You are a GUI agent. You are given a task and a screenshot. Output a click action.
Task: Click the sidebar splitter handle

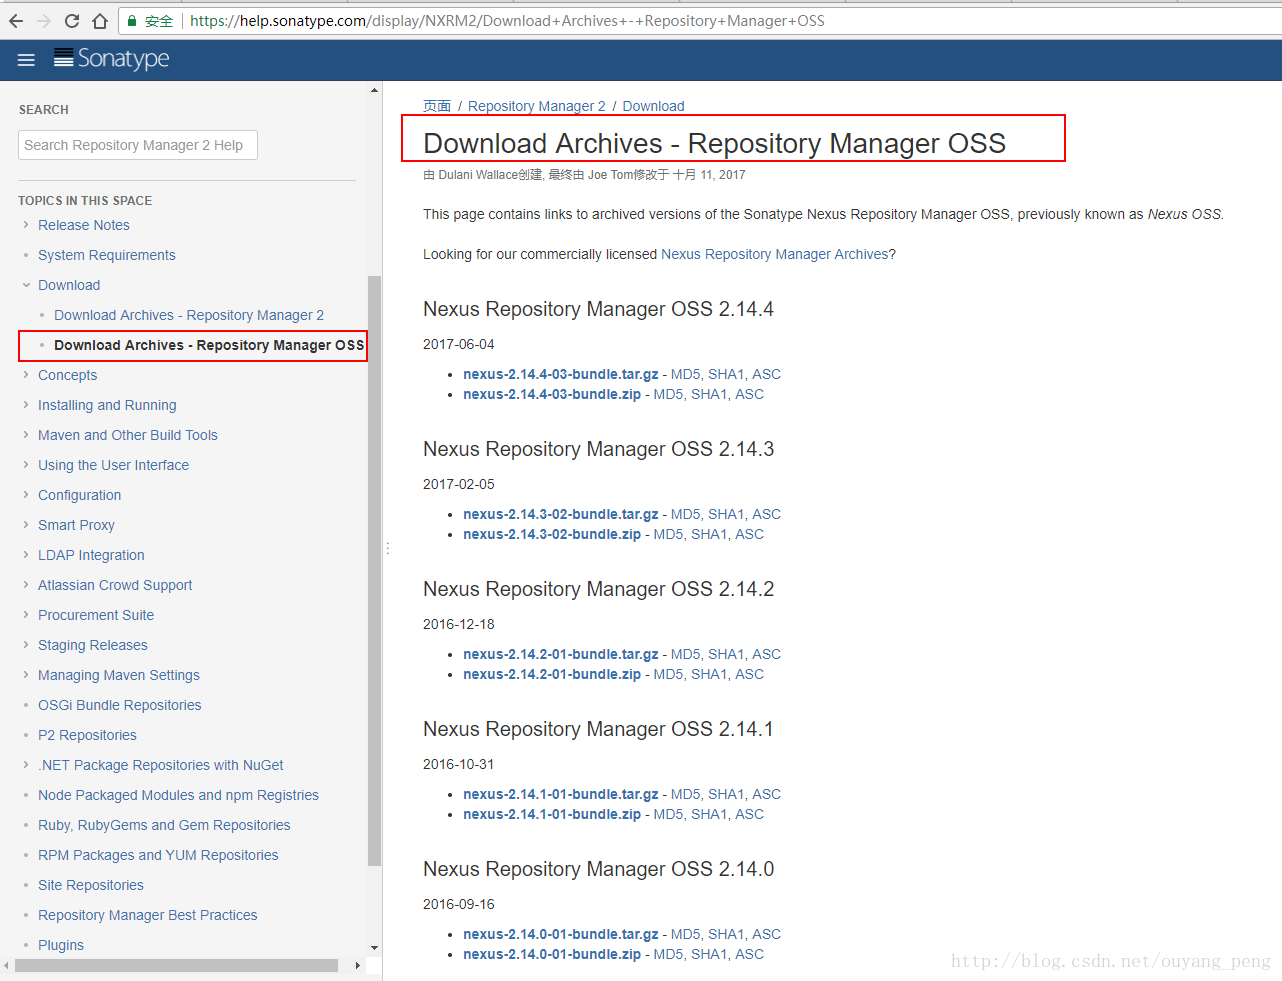(387, 548)
